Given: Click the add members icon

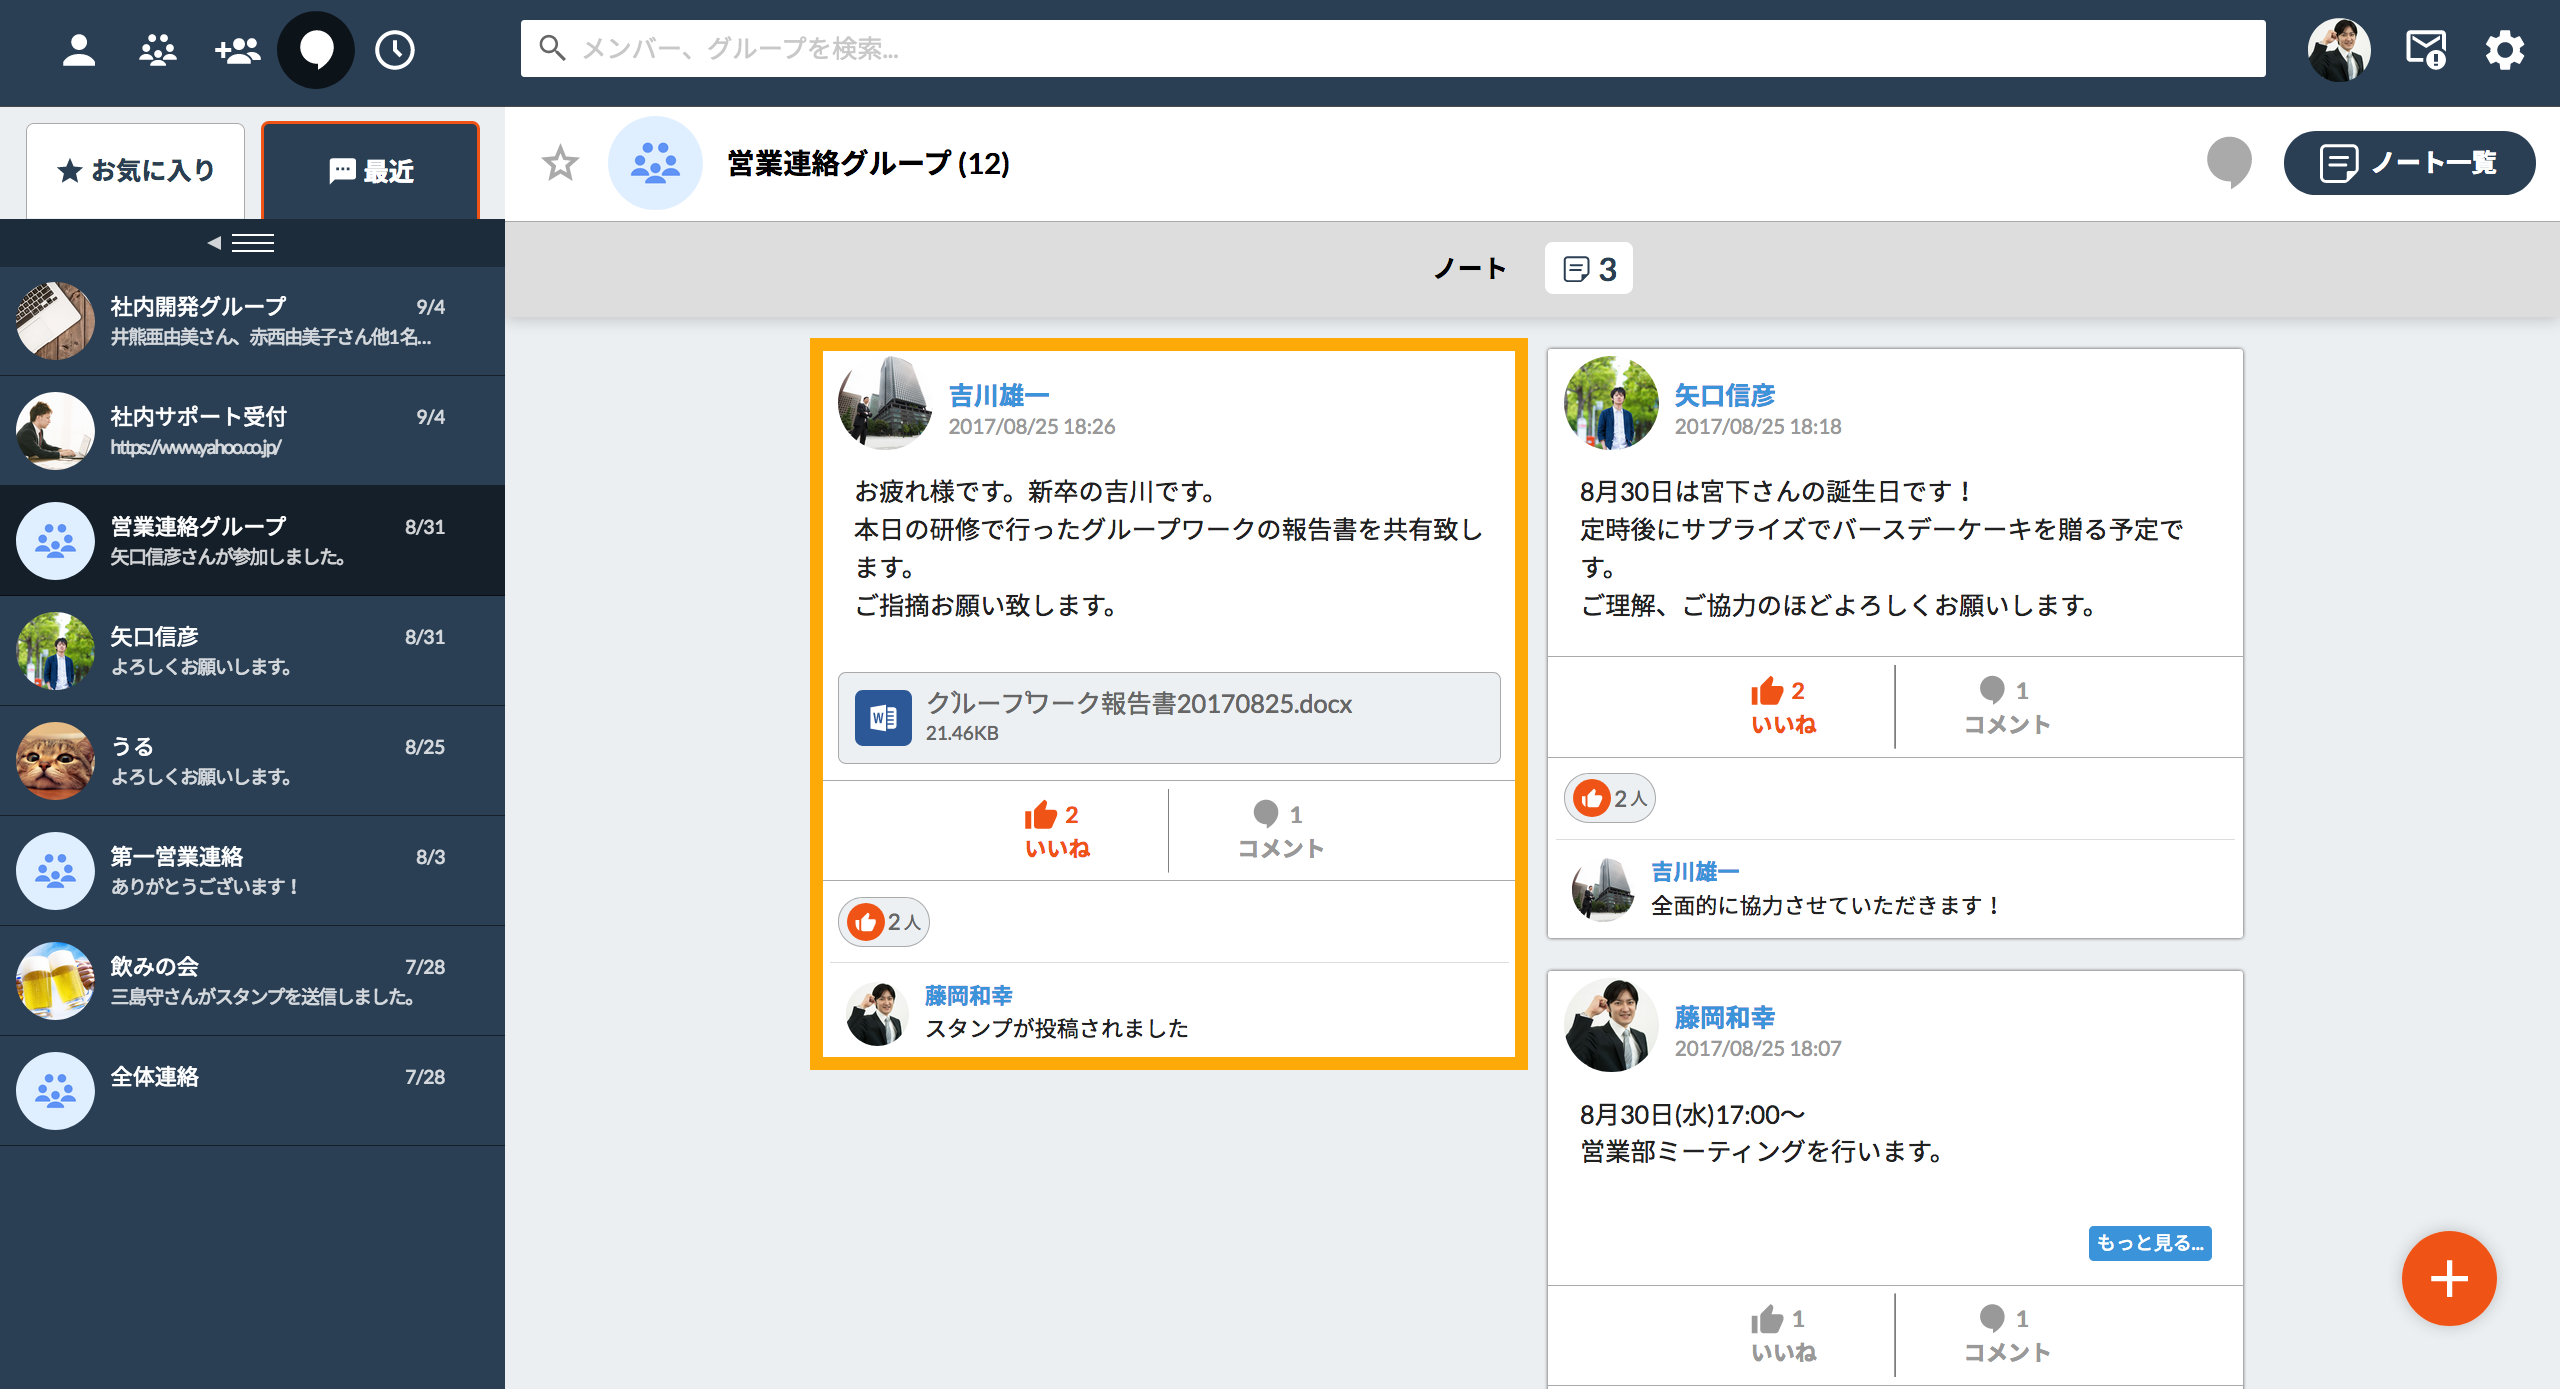Looking at the screenshot, I should coord(237,49).
